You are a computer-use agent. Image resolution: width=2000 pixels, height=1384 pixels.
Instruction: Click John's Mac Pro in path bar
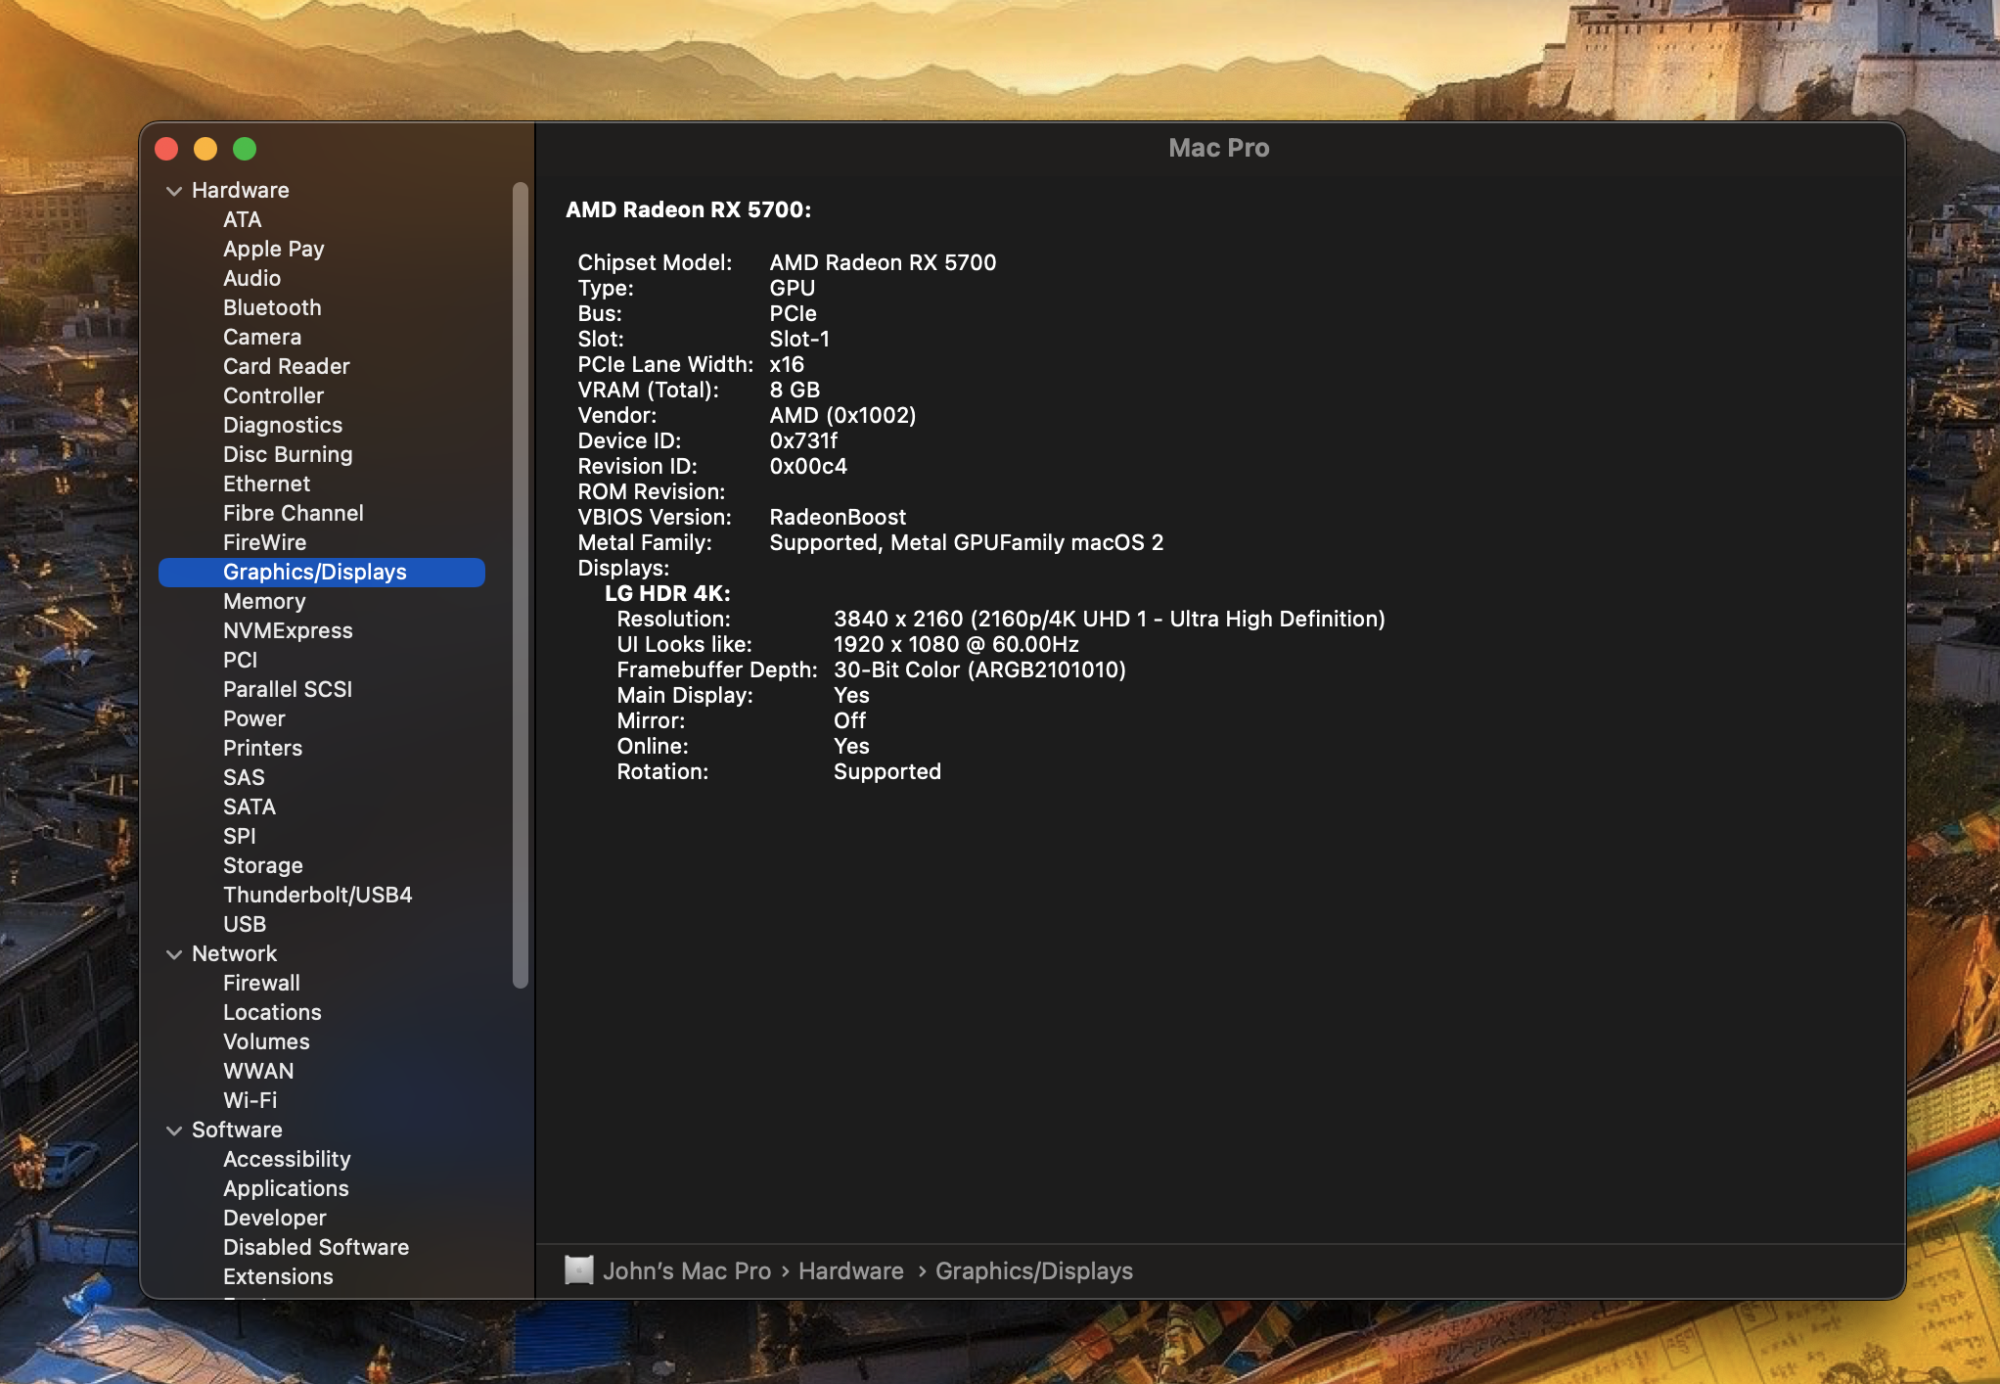pos(687,1271)
